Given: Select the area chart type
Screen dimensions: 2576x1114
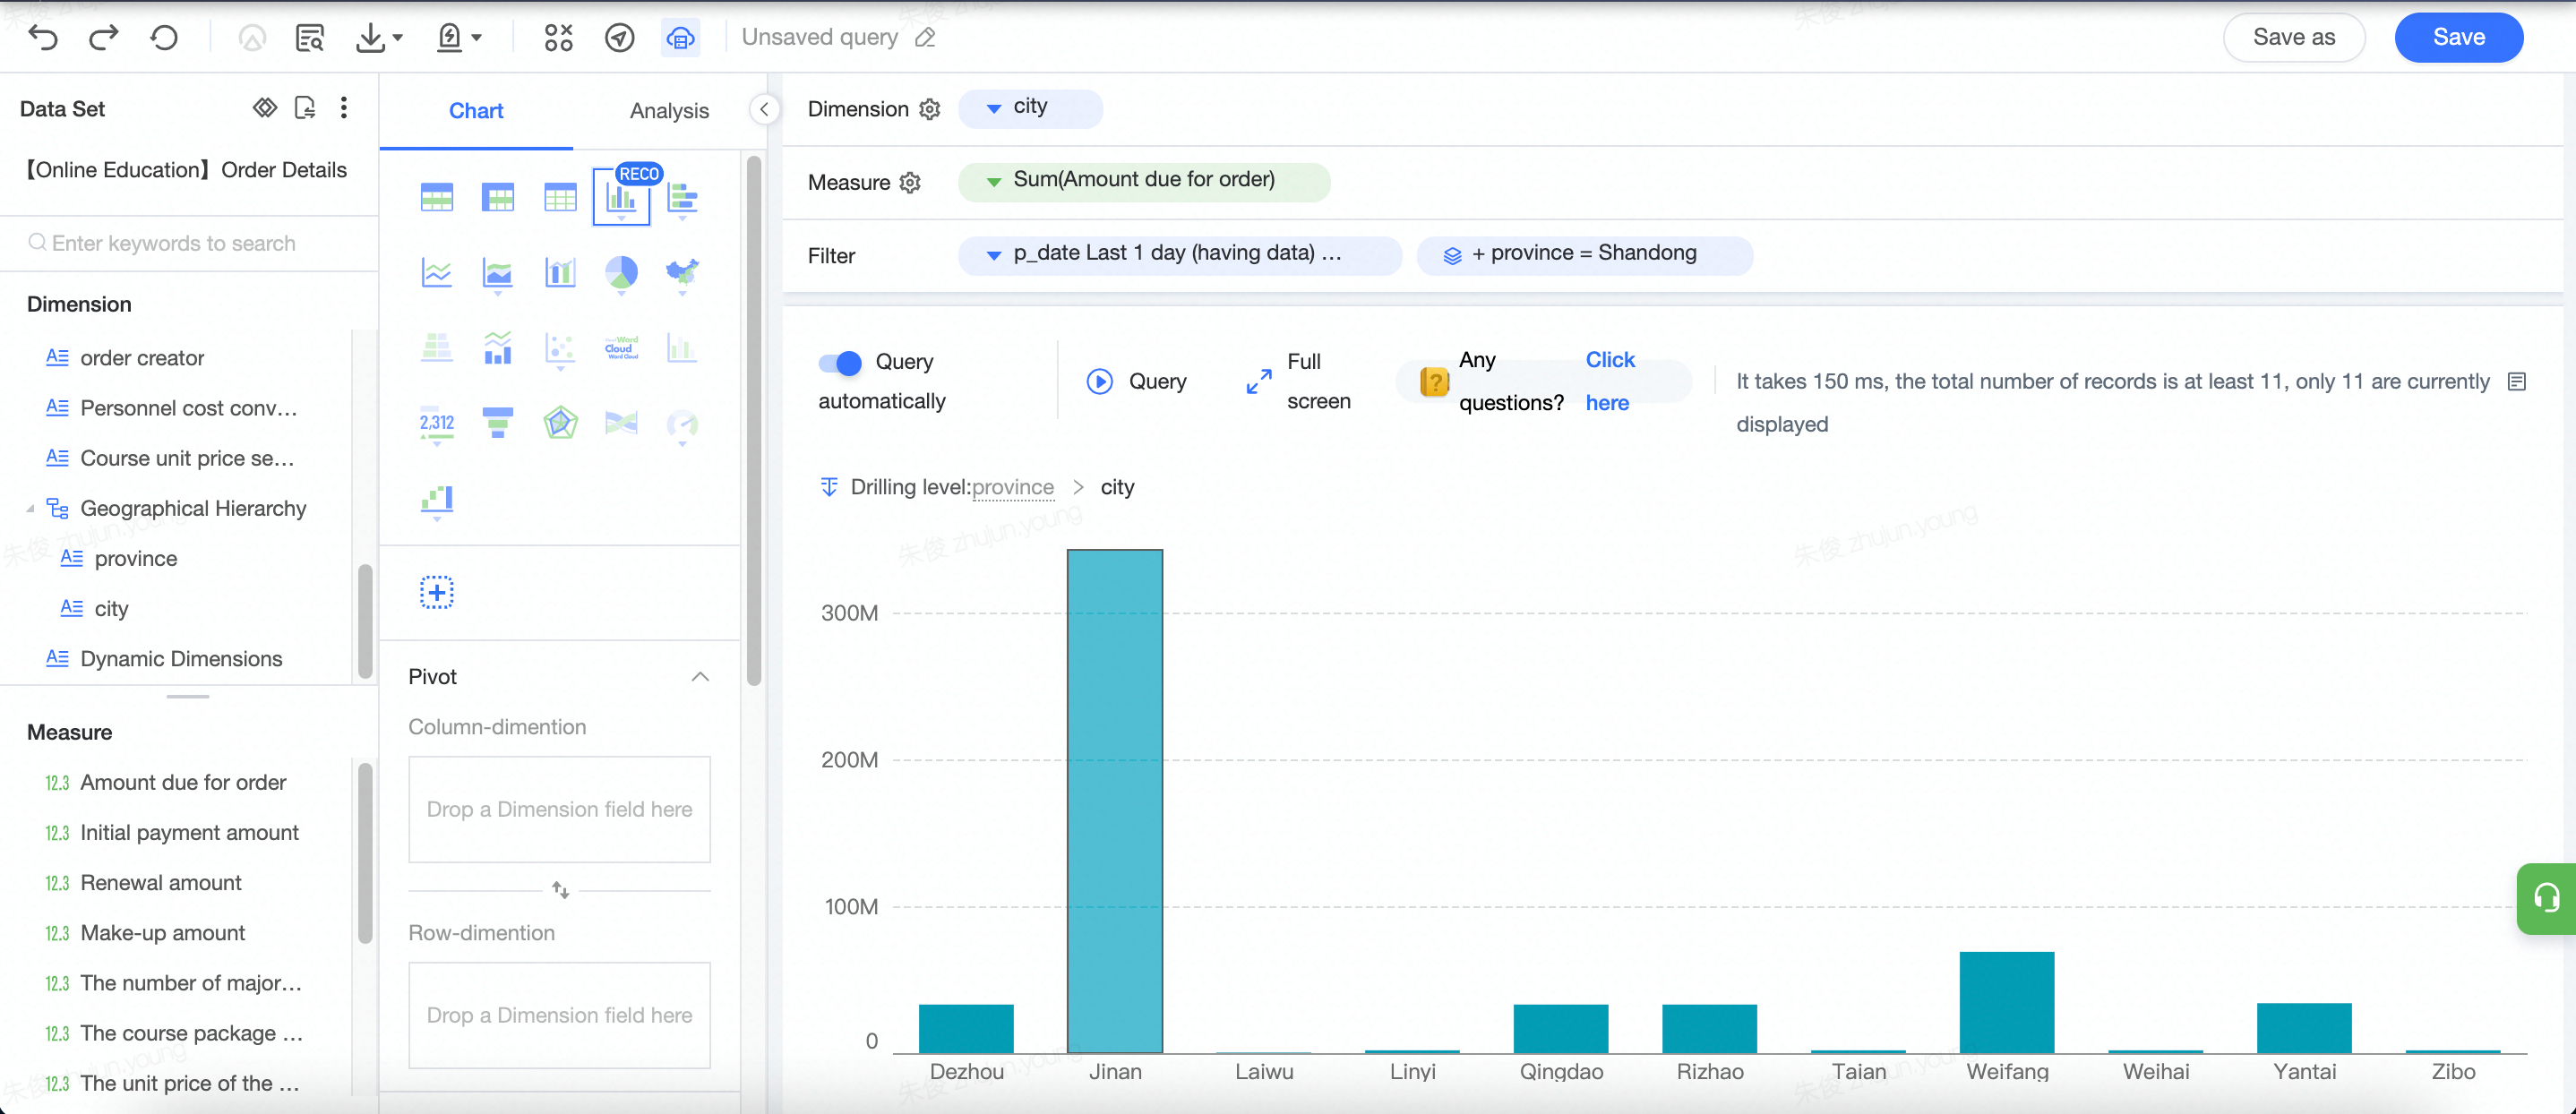Looking at the screenshot, I should click(x=498, y=272).
